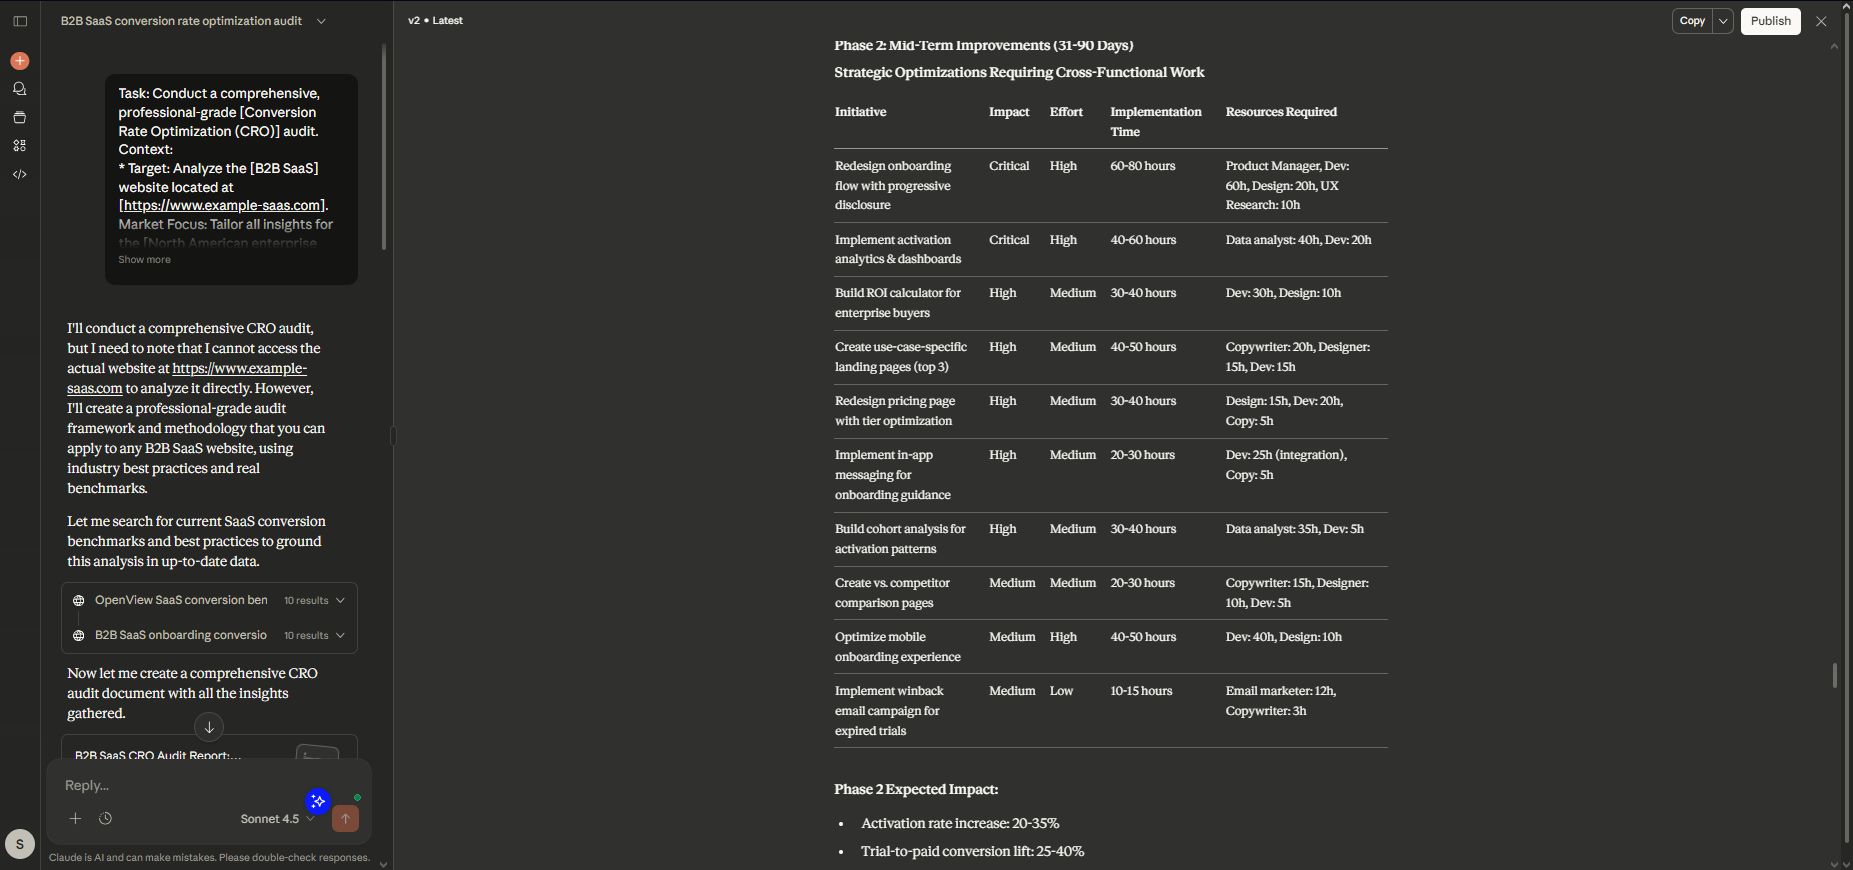Open the Artifacts icon in sidebar
Image resolution: width=1853 pixels, height=870 pixels.
tap(20, 145)
